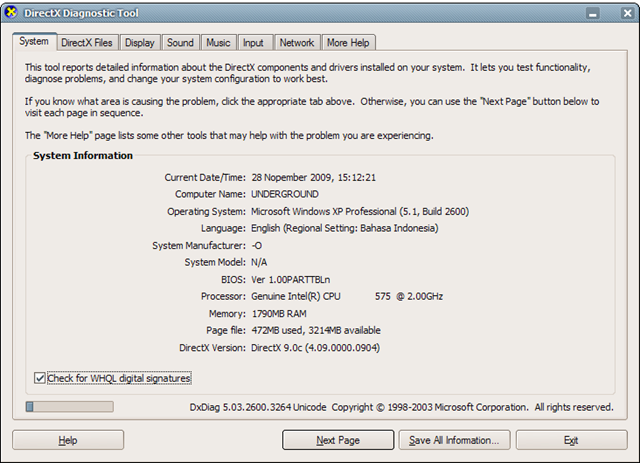Click the Genuine Intel(R) CPU processor value
Viewport: 640px width, 463px height.
click(x=347, y=296)
